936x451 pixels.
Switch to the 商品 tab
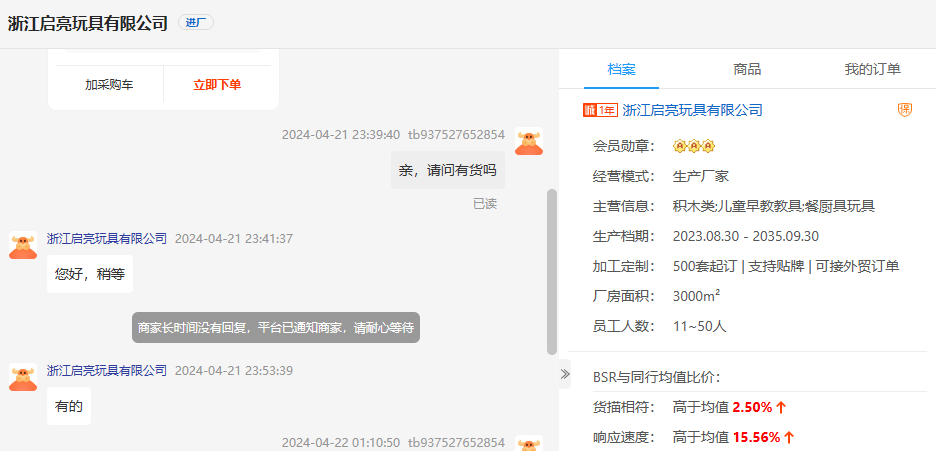click(747, 69)
